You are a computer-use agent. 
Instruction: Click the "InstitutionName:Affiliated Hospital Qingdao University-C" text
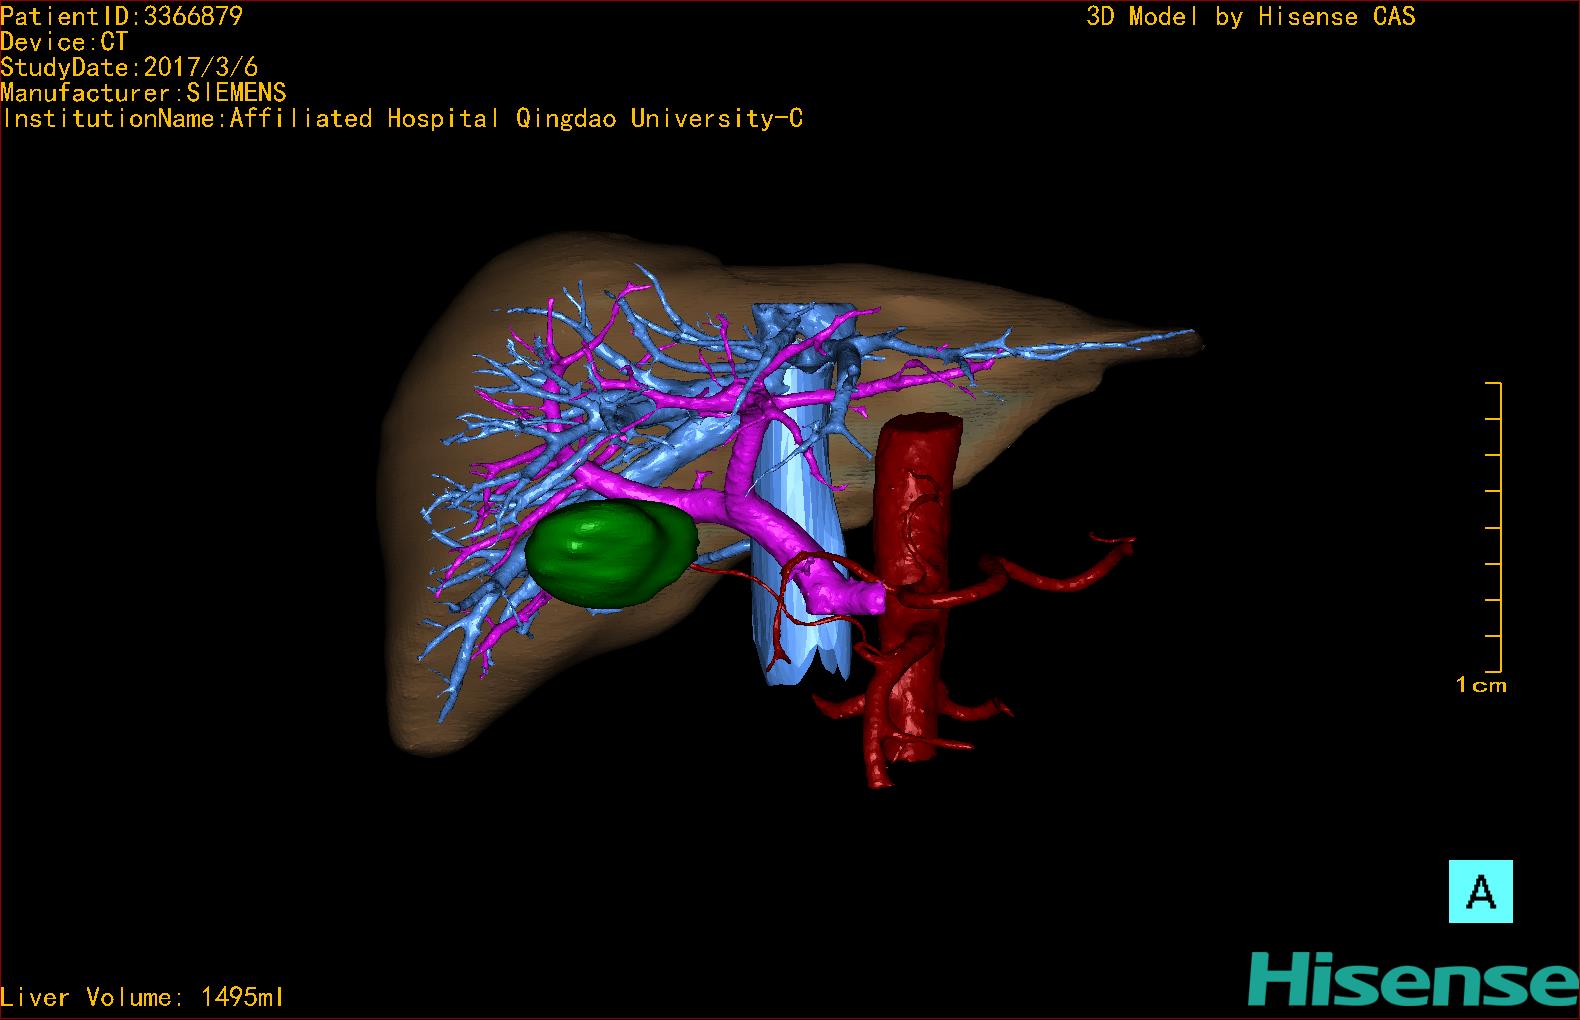(x=402, y=119)
